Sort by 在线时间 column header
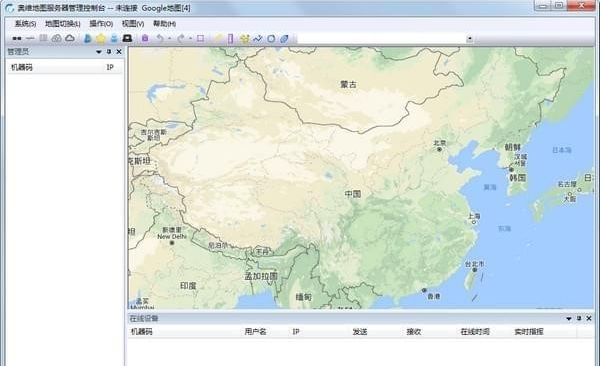The width and height of the screenshot is (601, 366). click(x=475, y=332)
